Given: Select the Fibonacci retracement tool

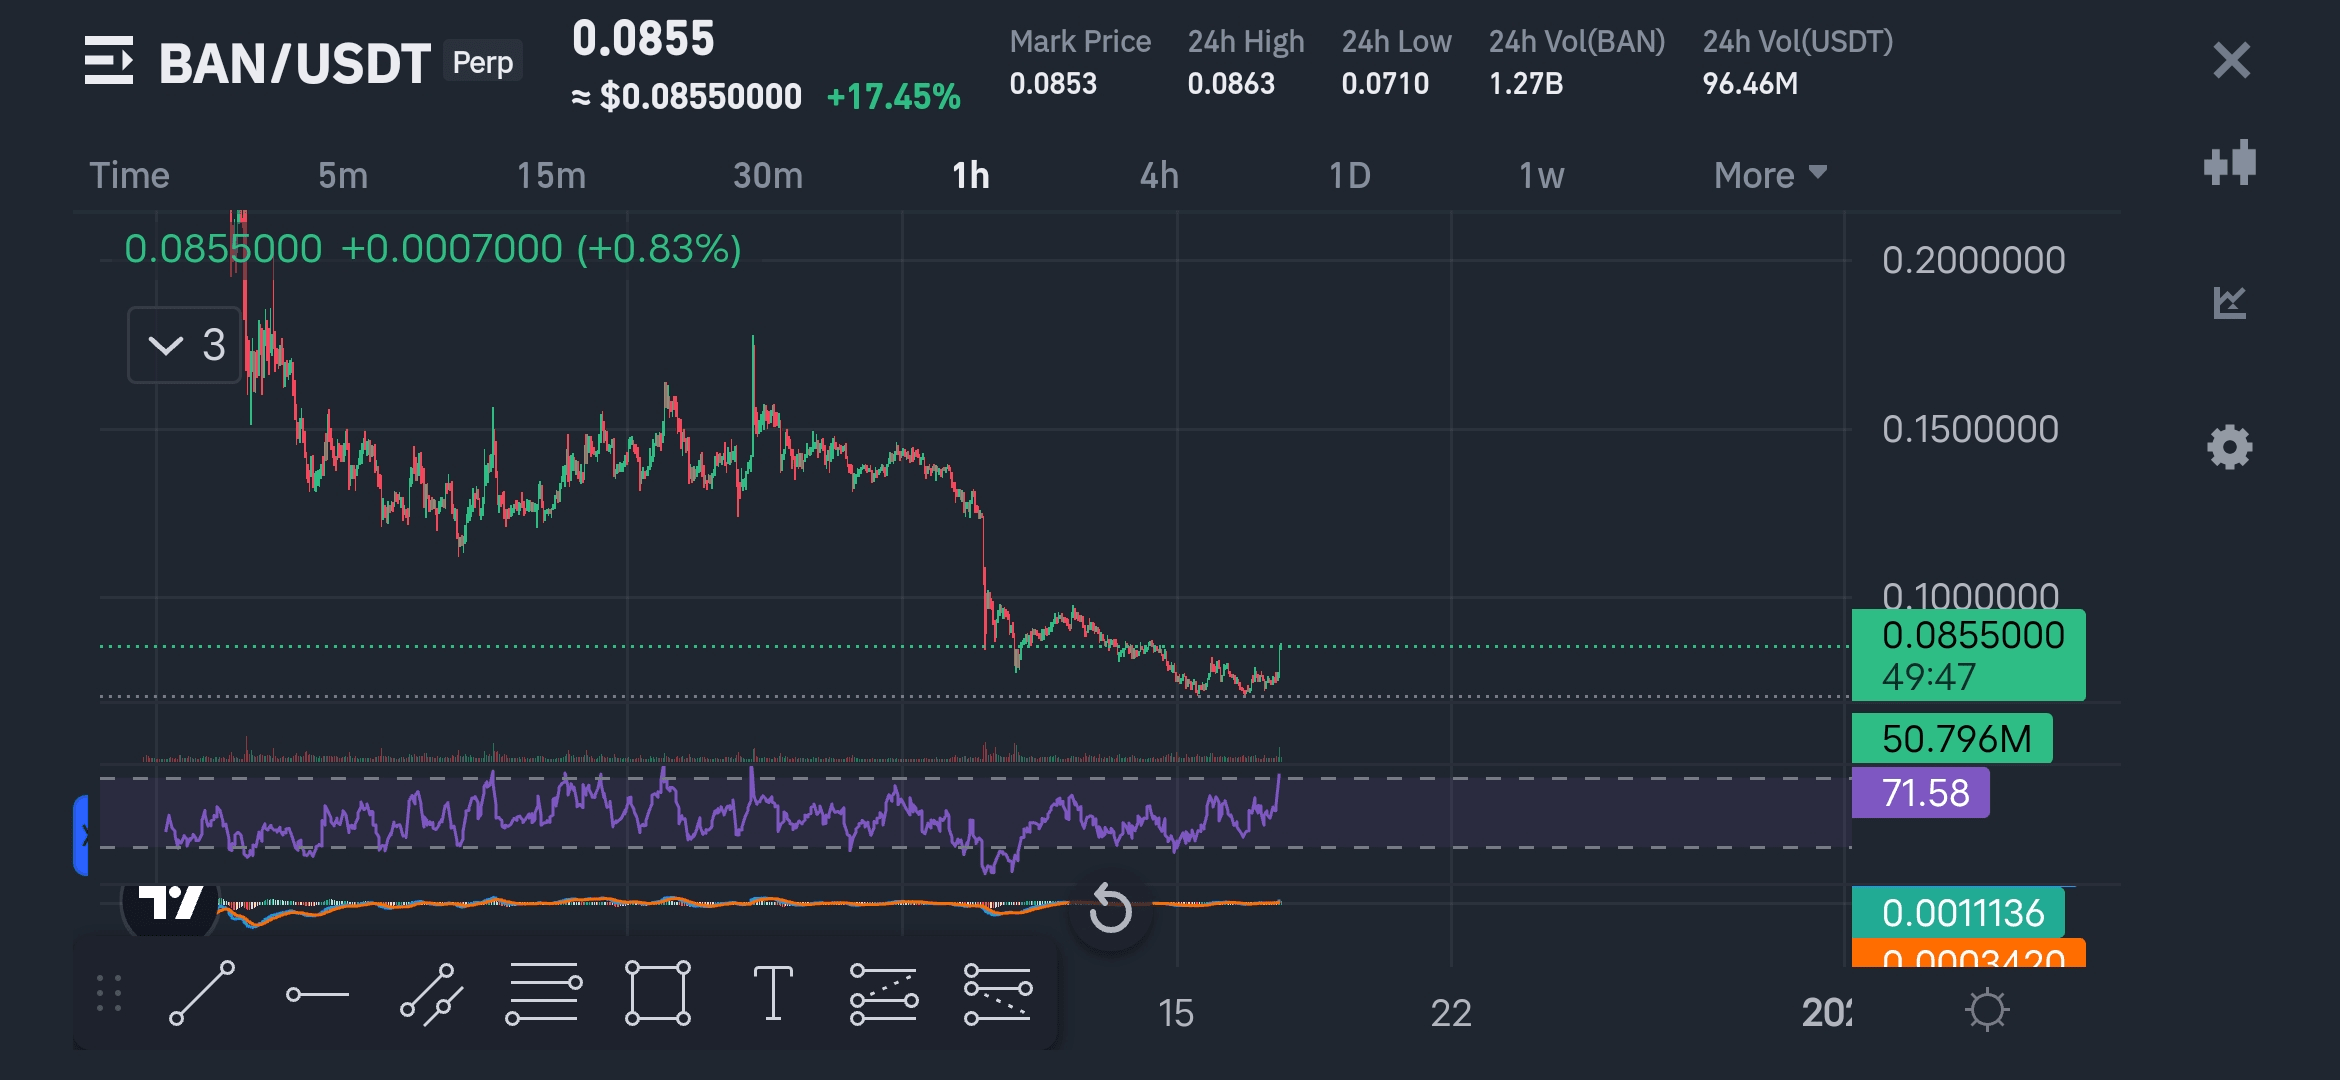Looking at the screenshot, I should (x=543, y=993).
